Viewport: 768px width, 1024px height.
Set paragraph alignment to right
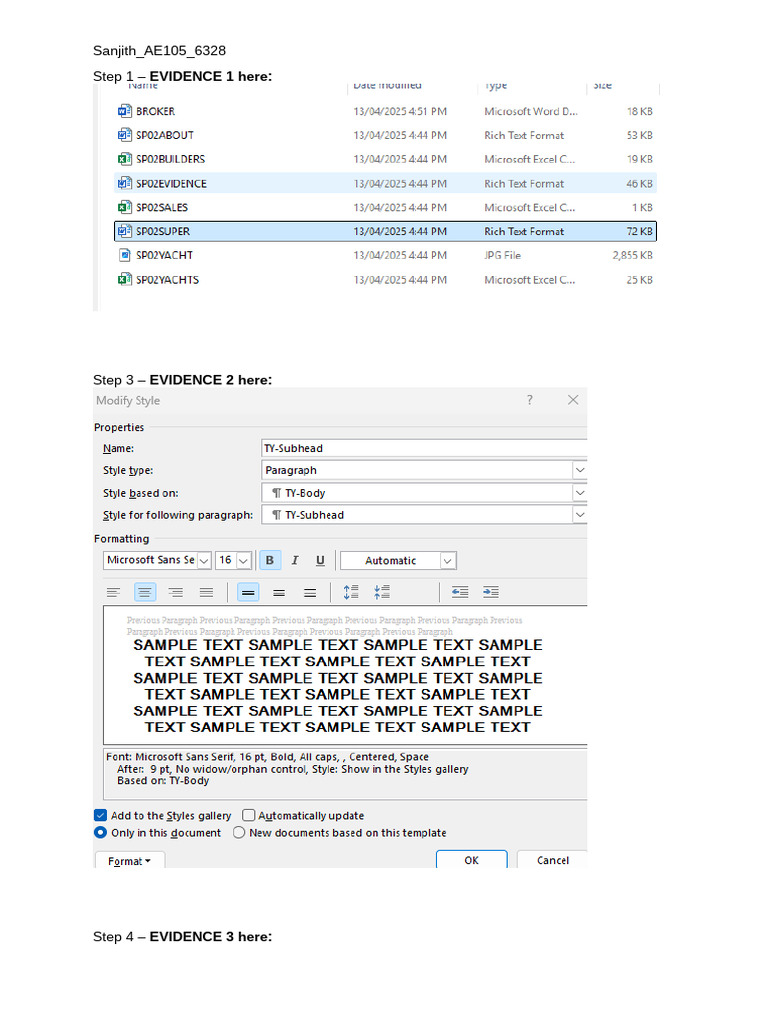176,592
